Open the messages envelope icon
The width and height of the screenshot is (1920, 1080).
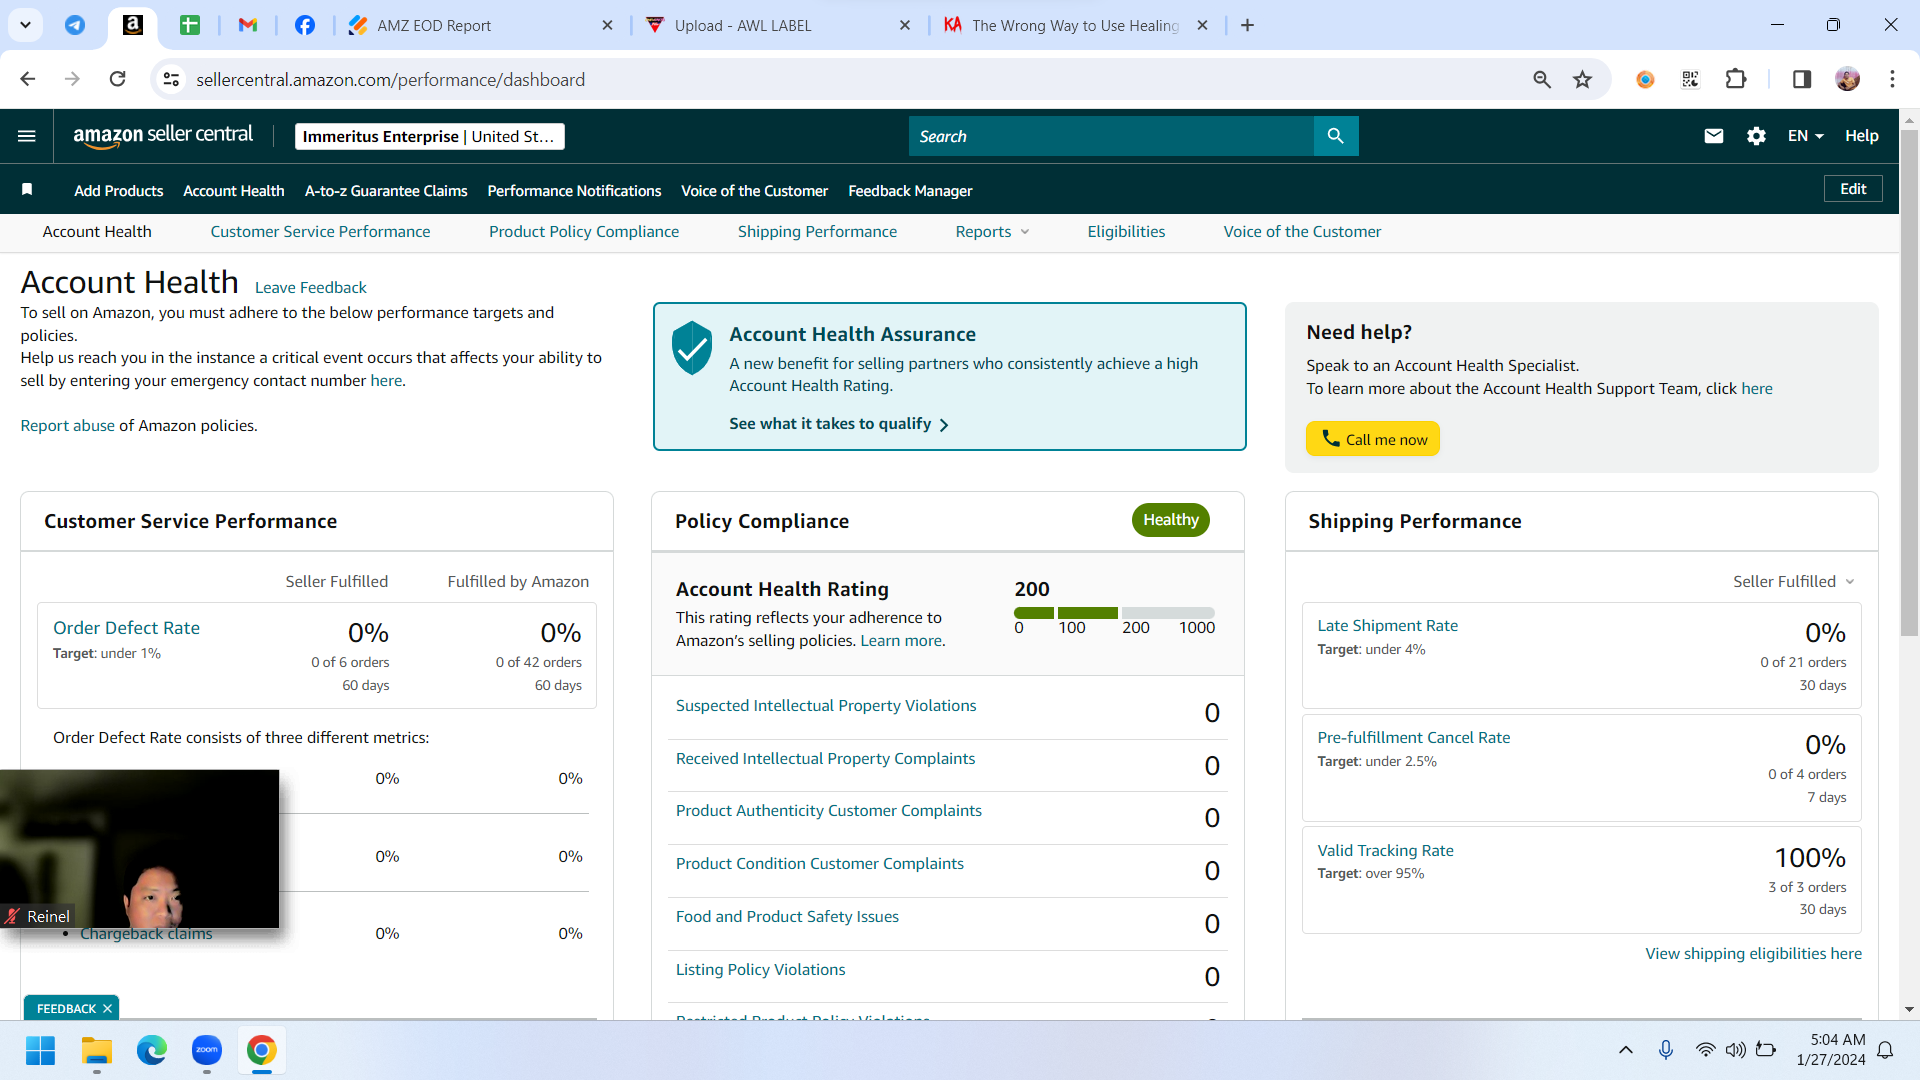pyautogui.click(x=1713, y=136)
